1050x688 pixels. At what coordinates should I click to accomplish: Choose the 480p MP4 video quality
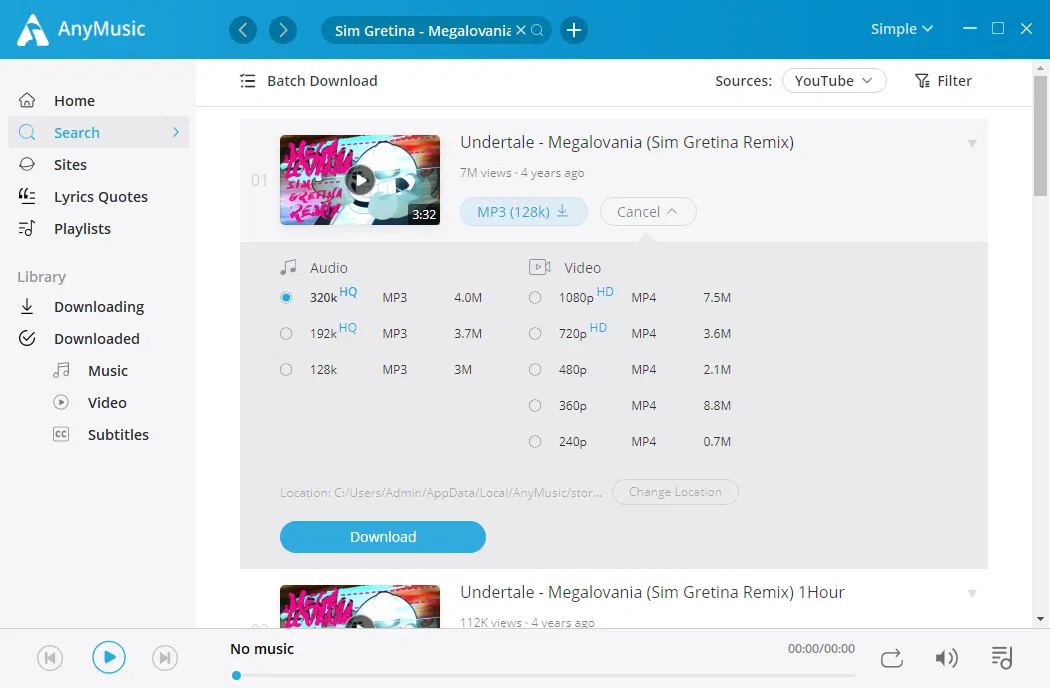[x=535, y=369]
